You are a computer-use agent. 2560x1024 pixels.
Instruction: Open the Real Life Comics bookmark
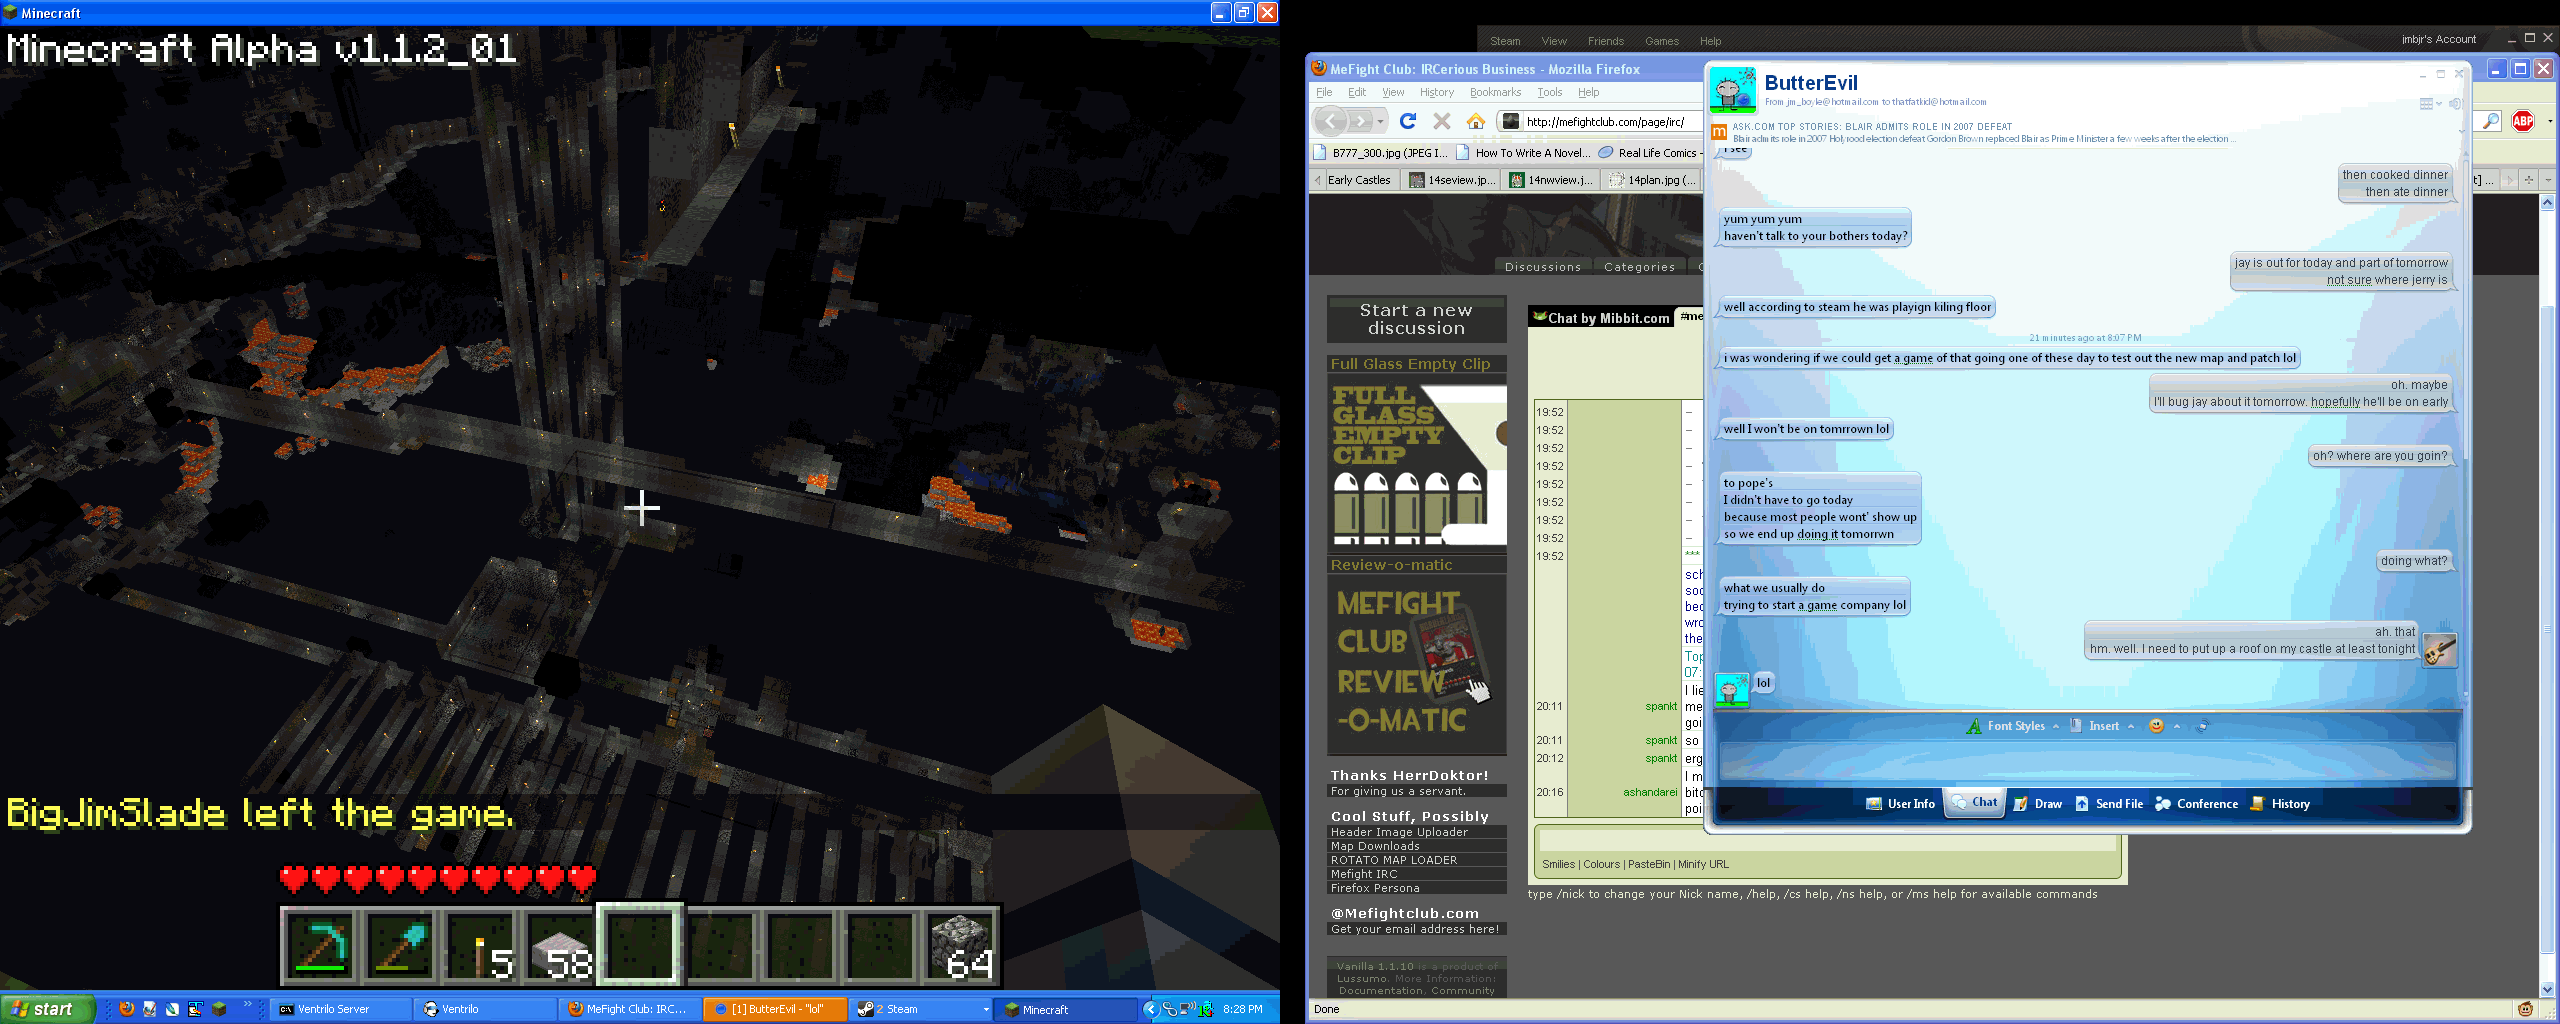click(x=1650, y=153)
